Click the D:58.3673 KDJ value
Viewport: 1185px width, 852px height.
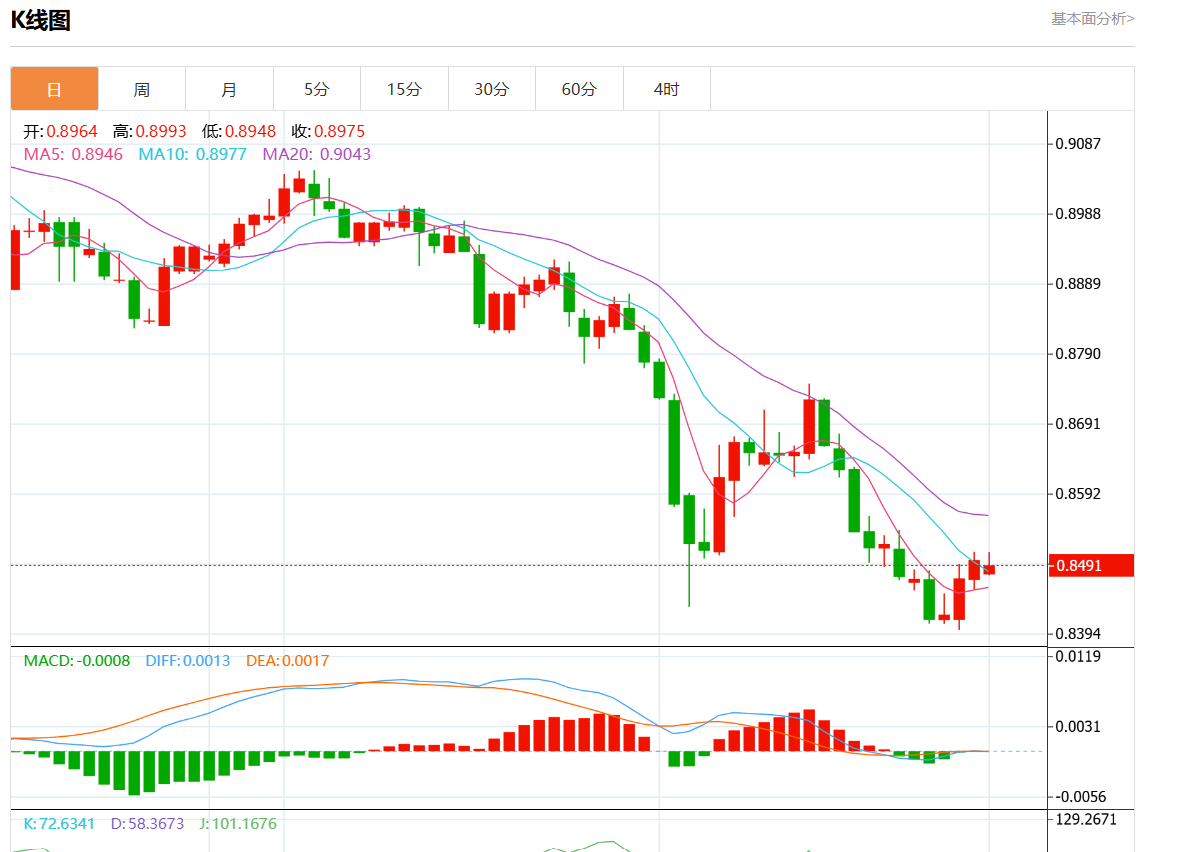[x=147, y=824]
